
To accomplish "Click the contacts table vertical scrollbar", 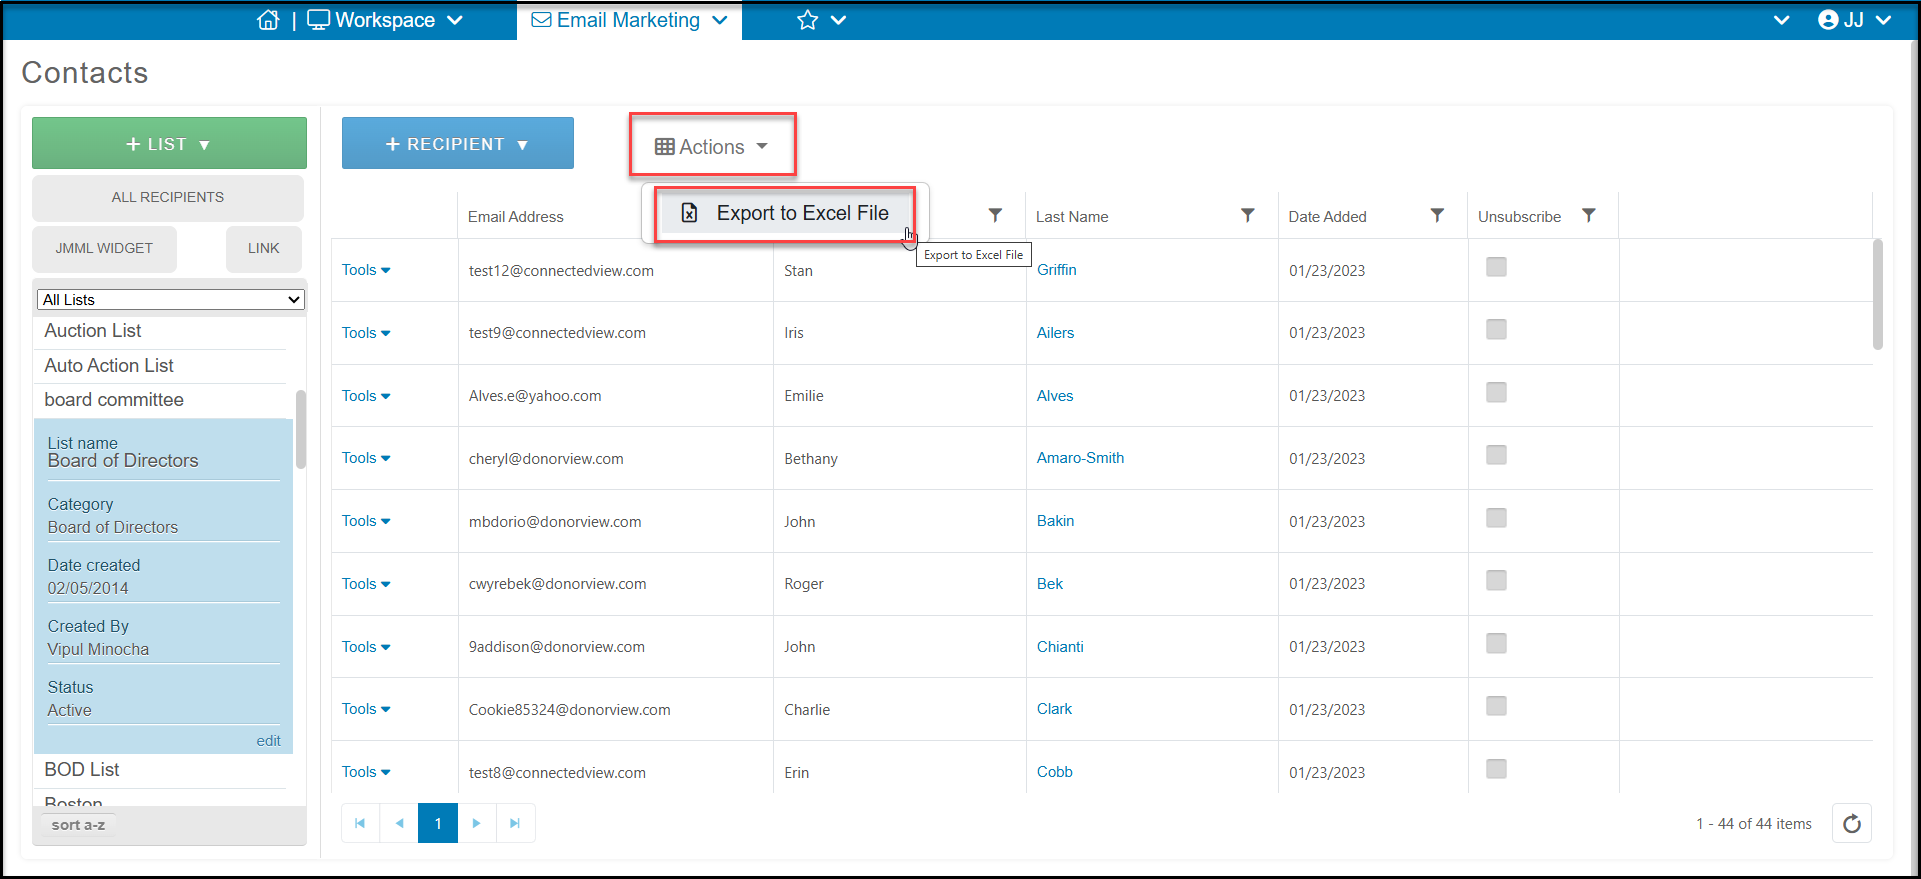I will [1878, 294].
